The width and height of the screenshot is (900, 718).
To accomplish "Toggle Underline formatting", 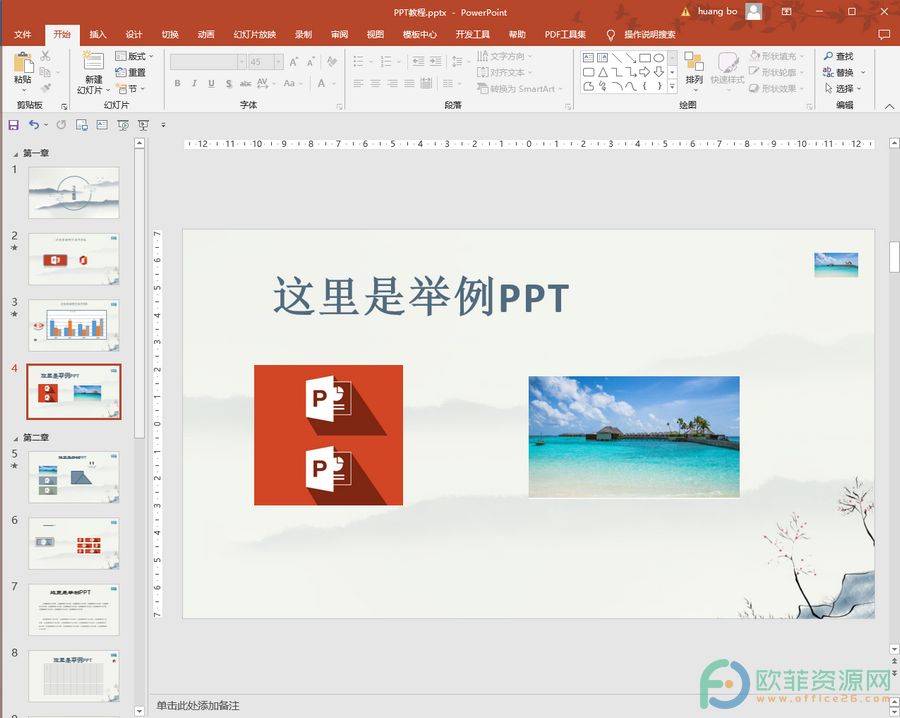I will (x=211, y=83).
